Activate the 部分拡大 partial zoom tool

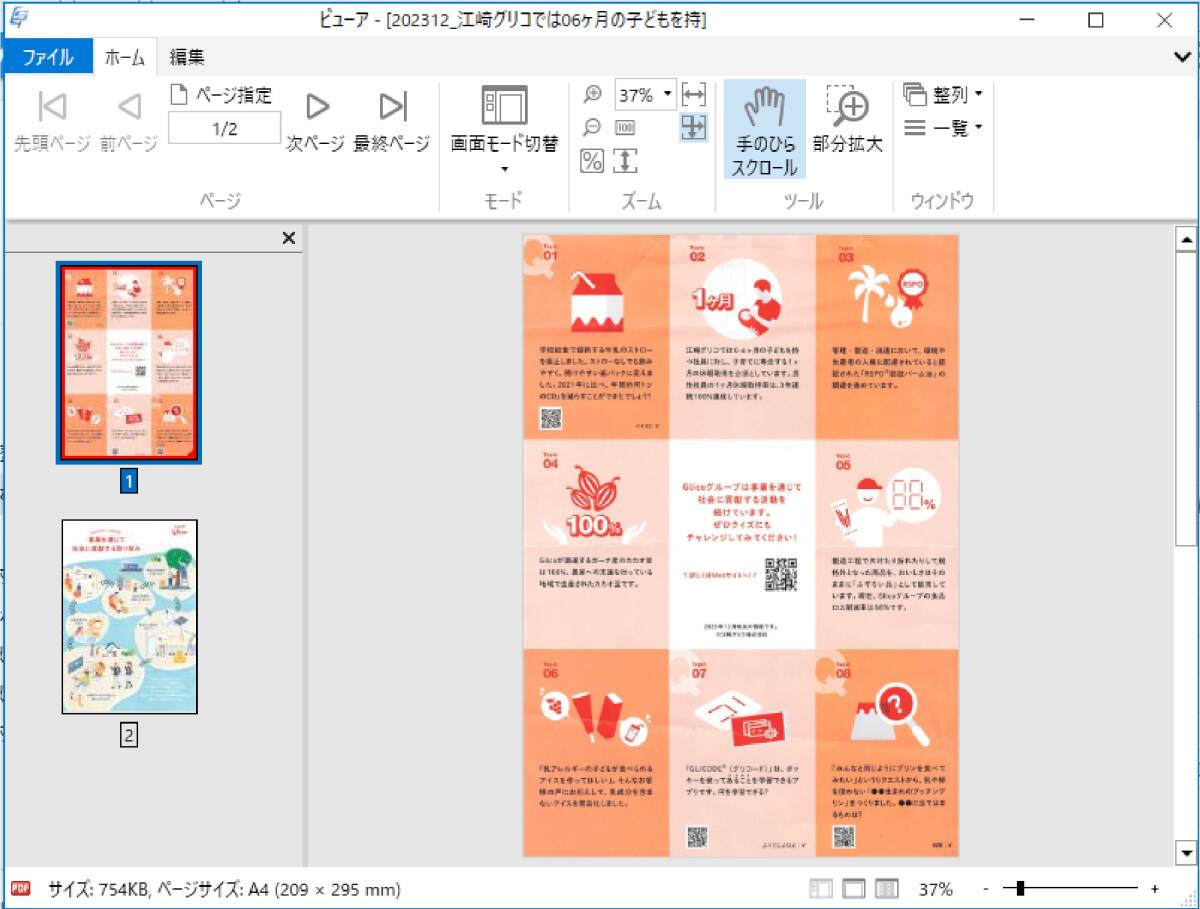click(848, 120)
